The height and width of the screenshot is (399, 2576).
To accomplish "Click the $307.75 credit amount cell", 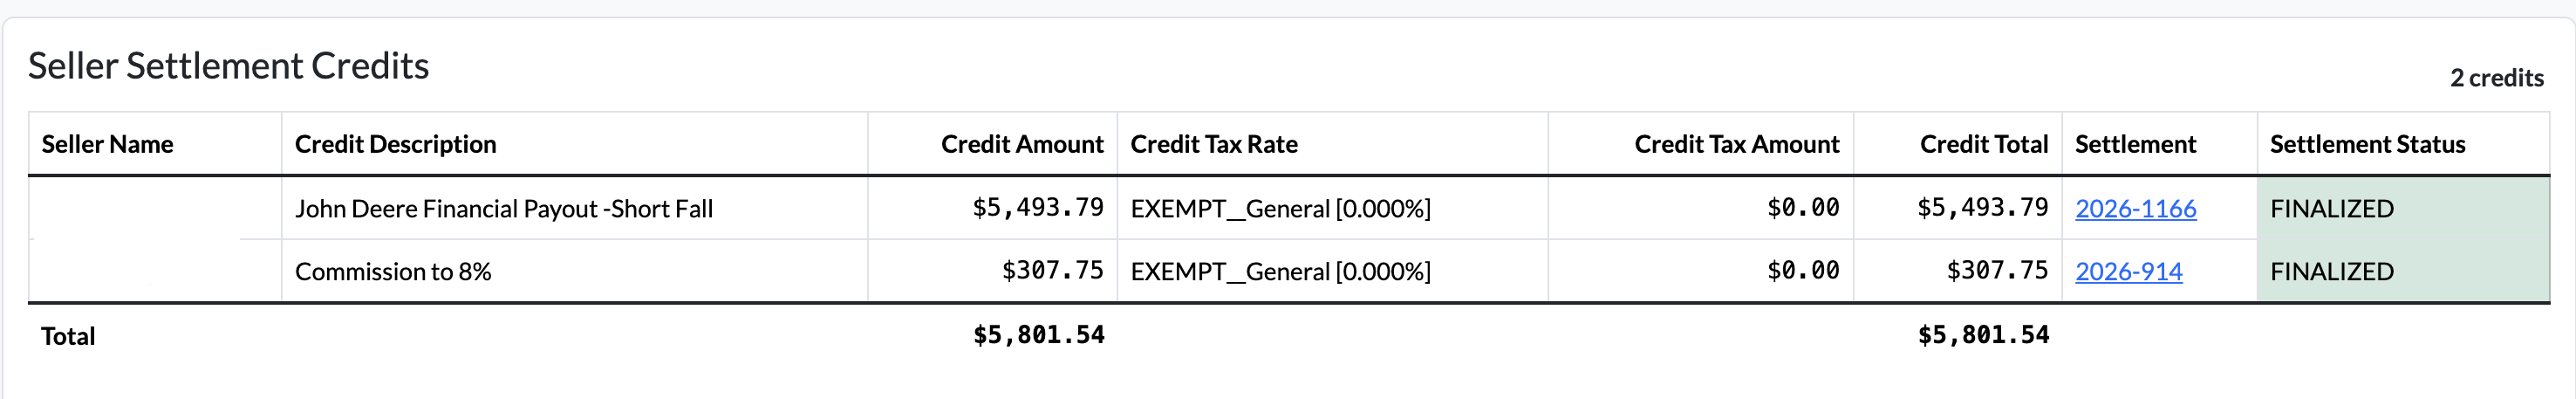I will click(992, 271).
